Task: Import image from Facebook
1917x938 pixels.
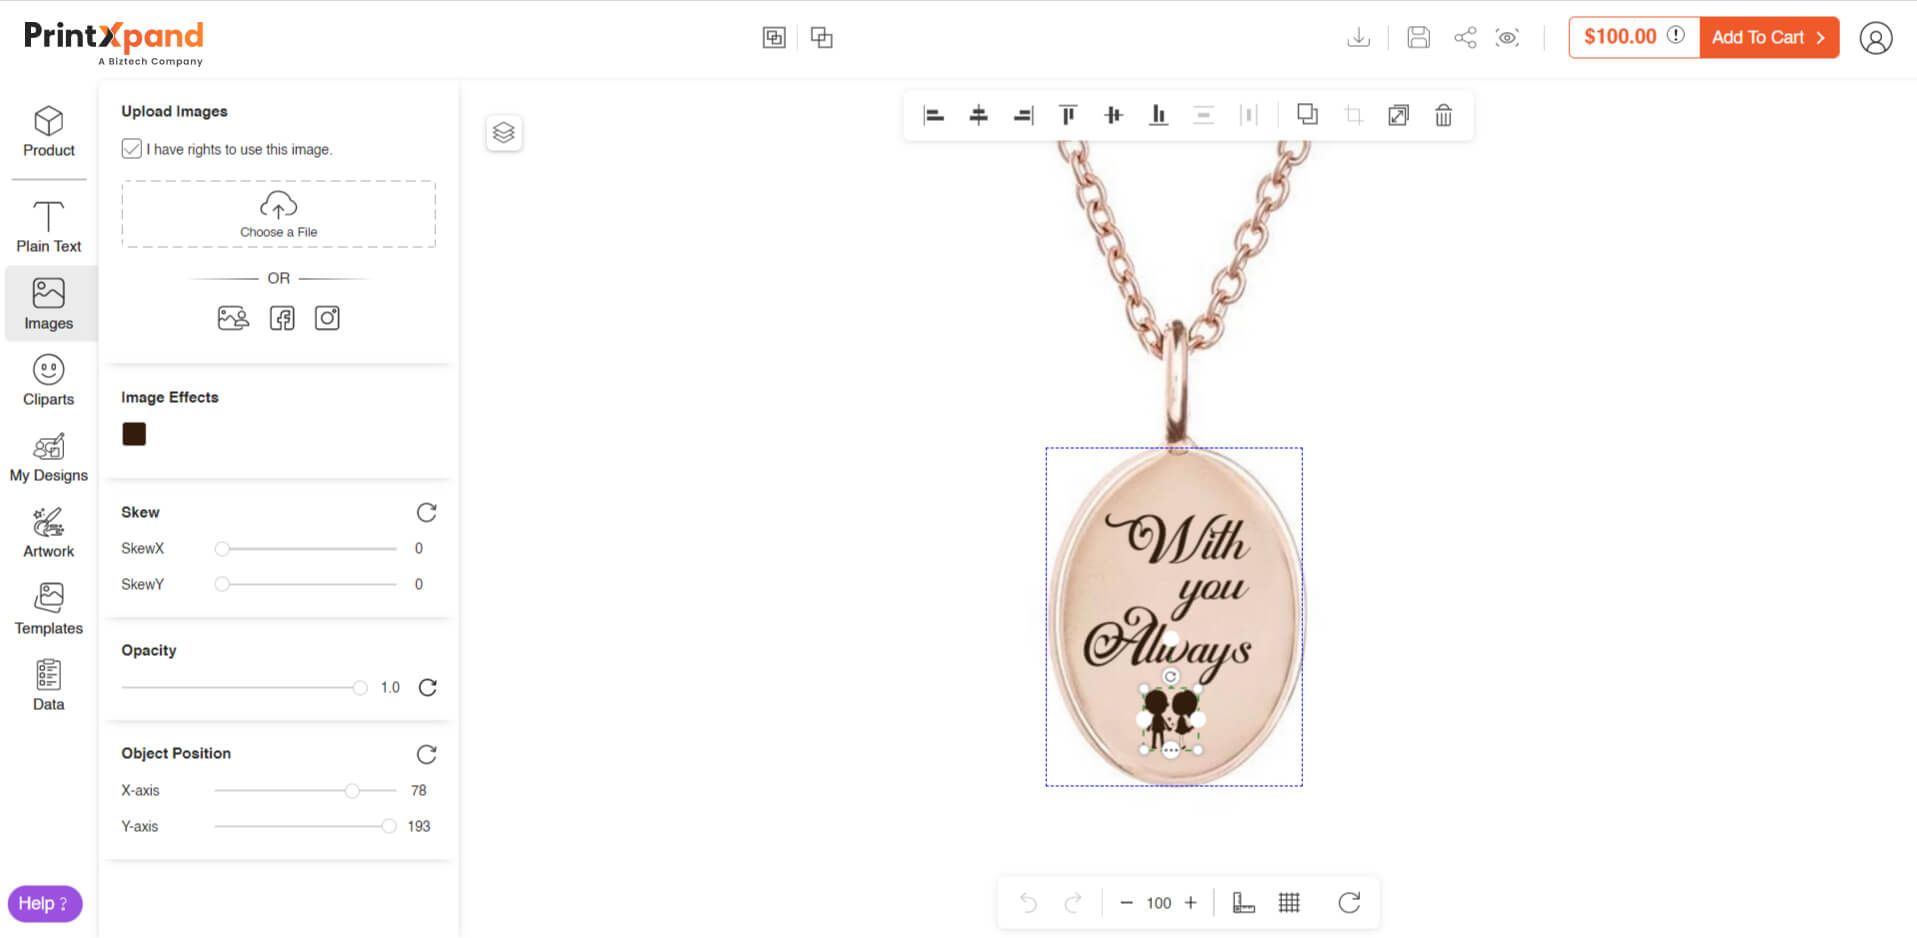Action: point(282,318)
